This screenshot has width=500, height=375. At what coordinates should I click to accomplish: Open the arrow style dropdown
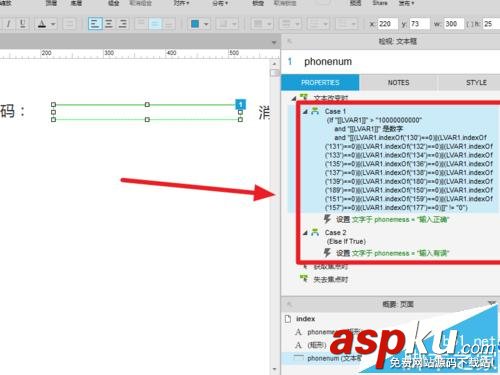coord(347,24)
